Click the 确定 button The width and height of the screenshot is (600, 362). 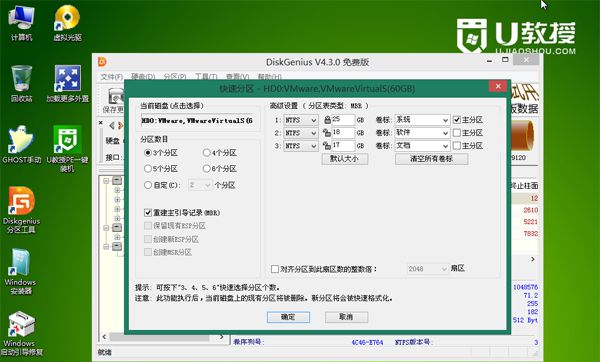[x=288, y=317]
